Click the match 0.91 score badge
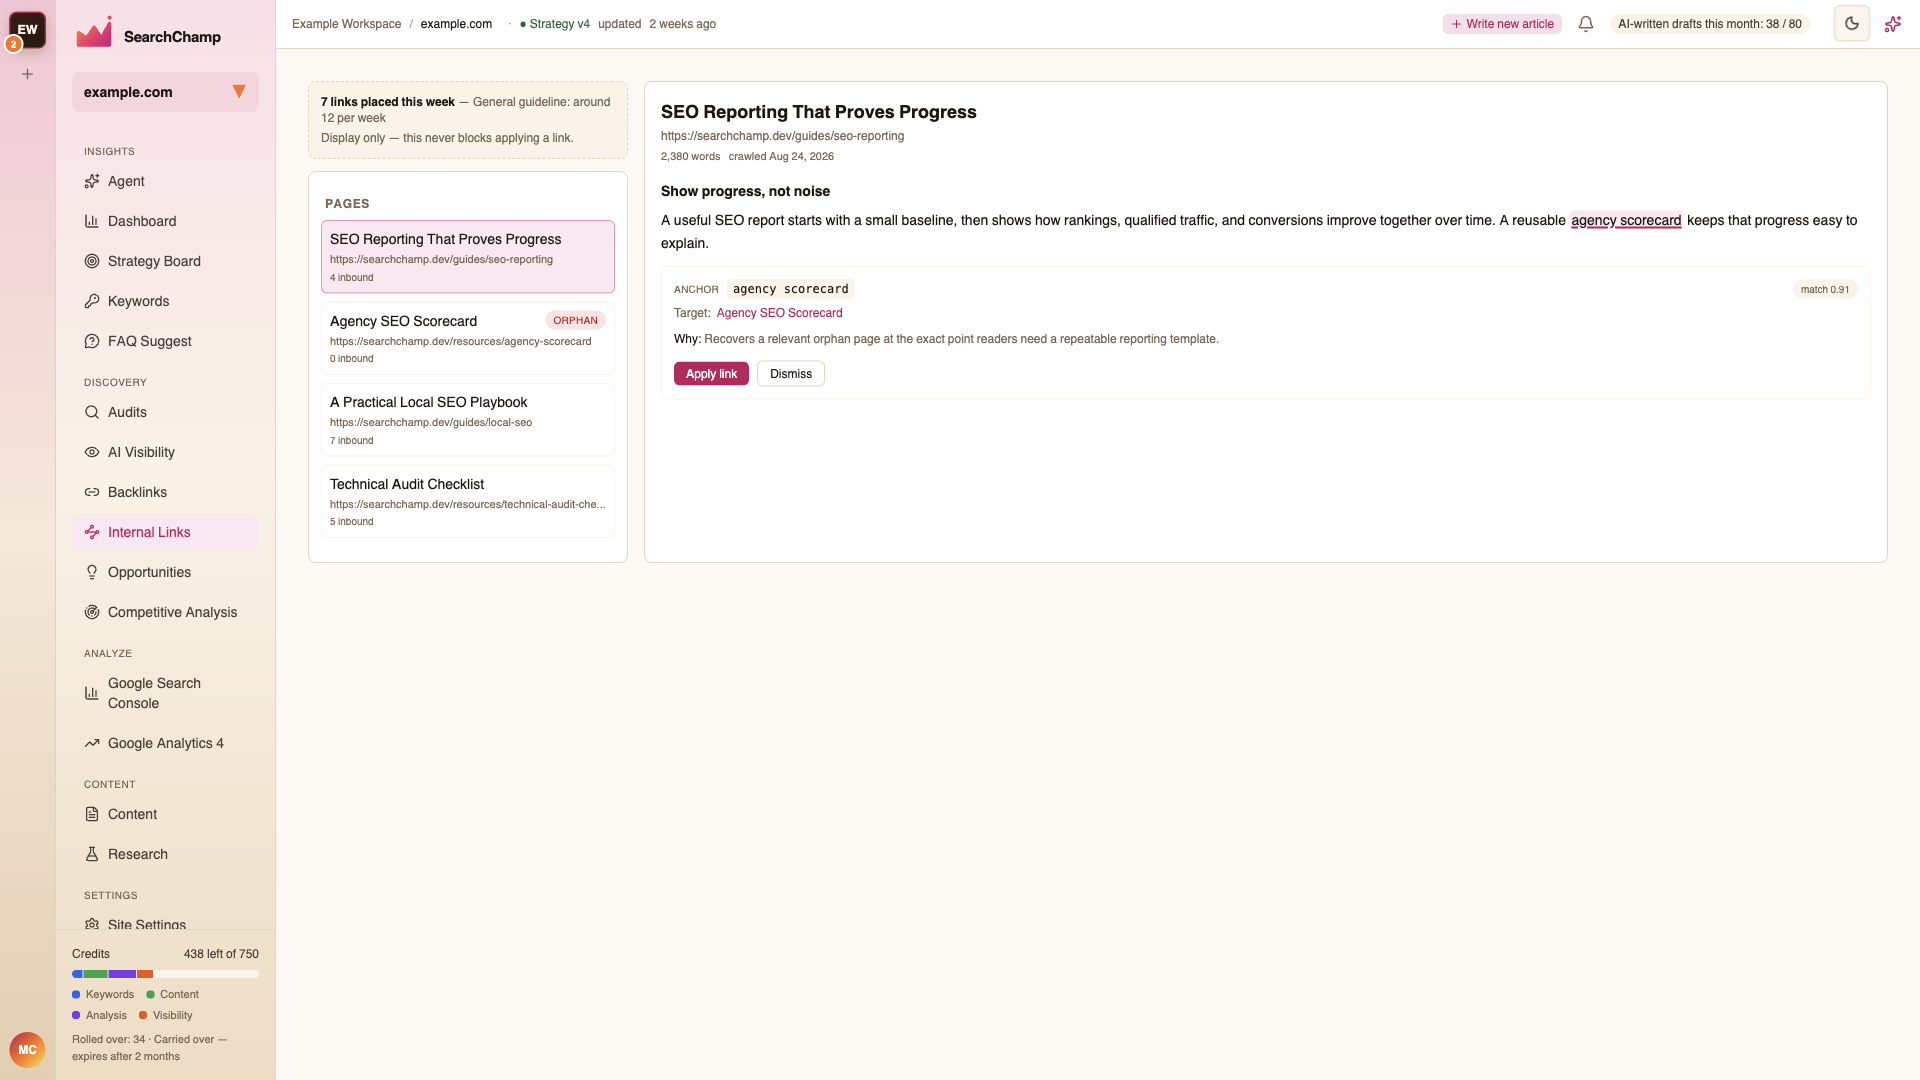Image resolution: width=1920 pixels, height=1080 pixels. click(x=1825, y=289)
